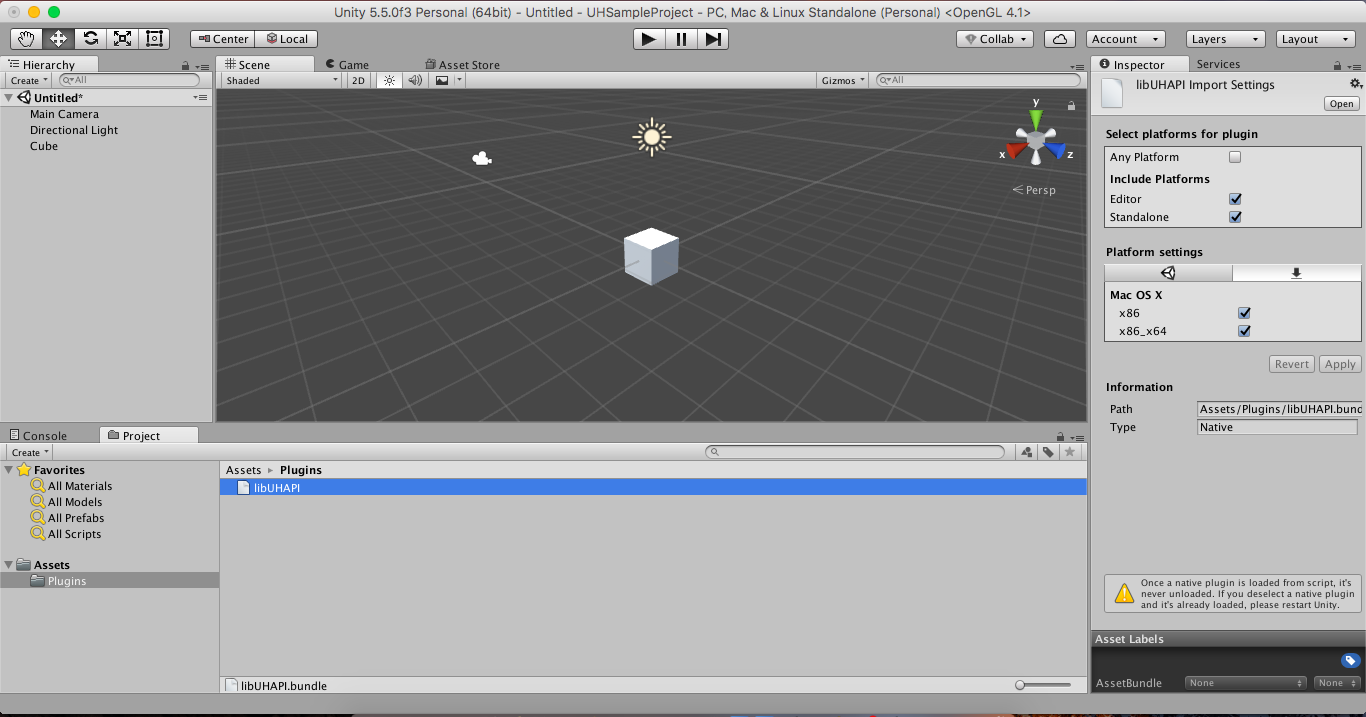The height and width of the screenshot is (717, 1366).
Task: Click the Project panel search field
Action: click(855, 452)
